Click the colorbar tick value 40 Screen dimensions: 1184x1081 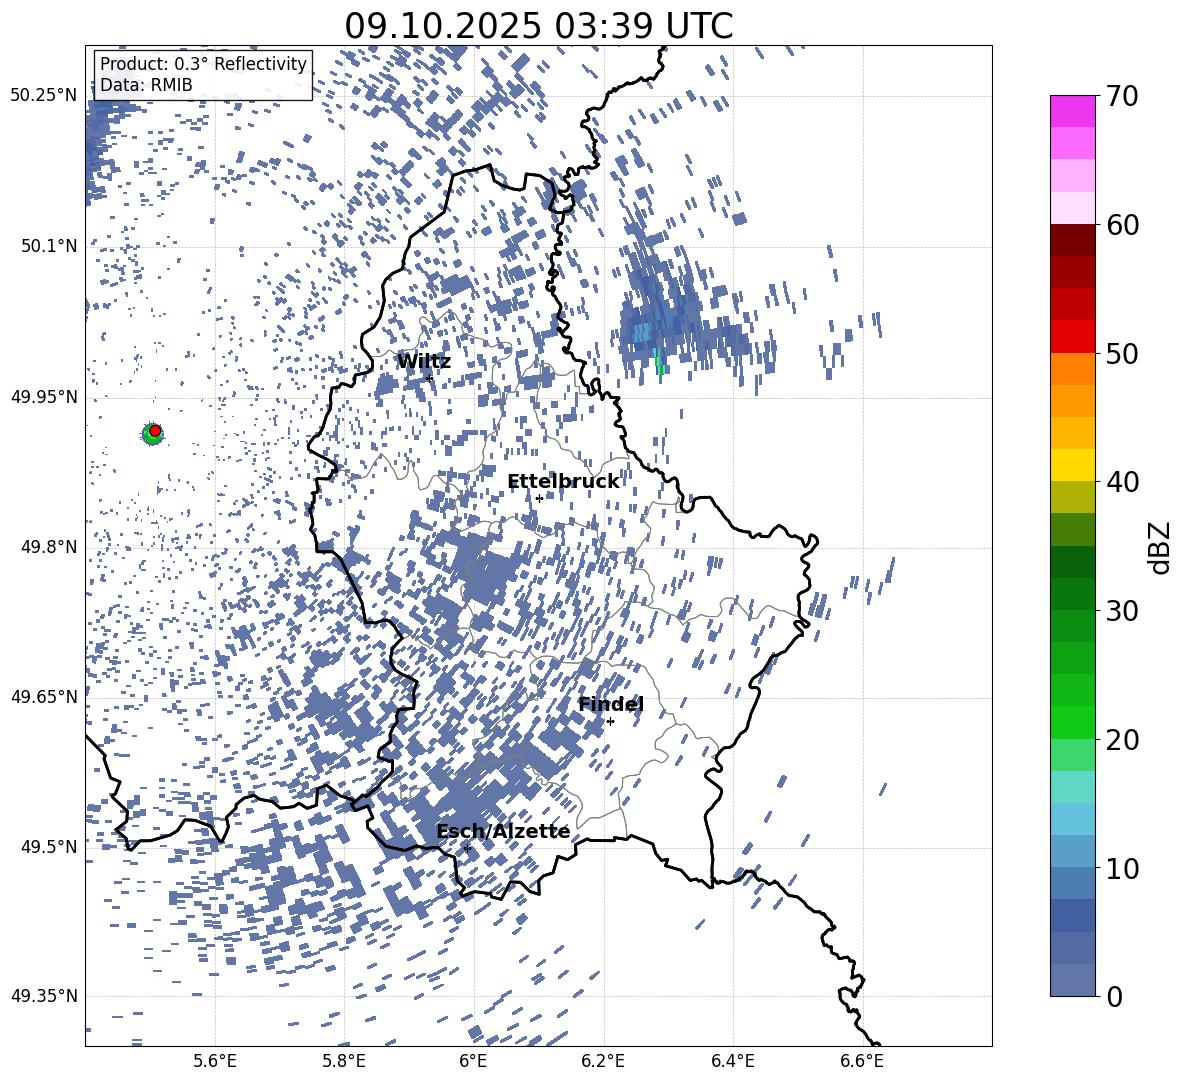[1123, 482]
